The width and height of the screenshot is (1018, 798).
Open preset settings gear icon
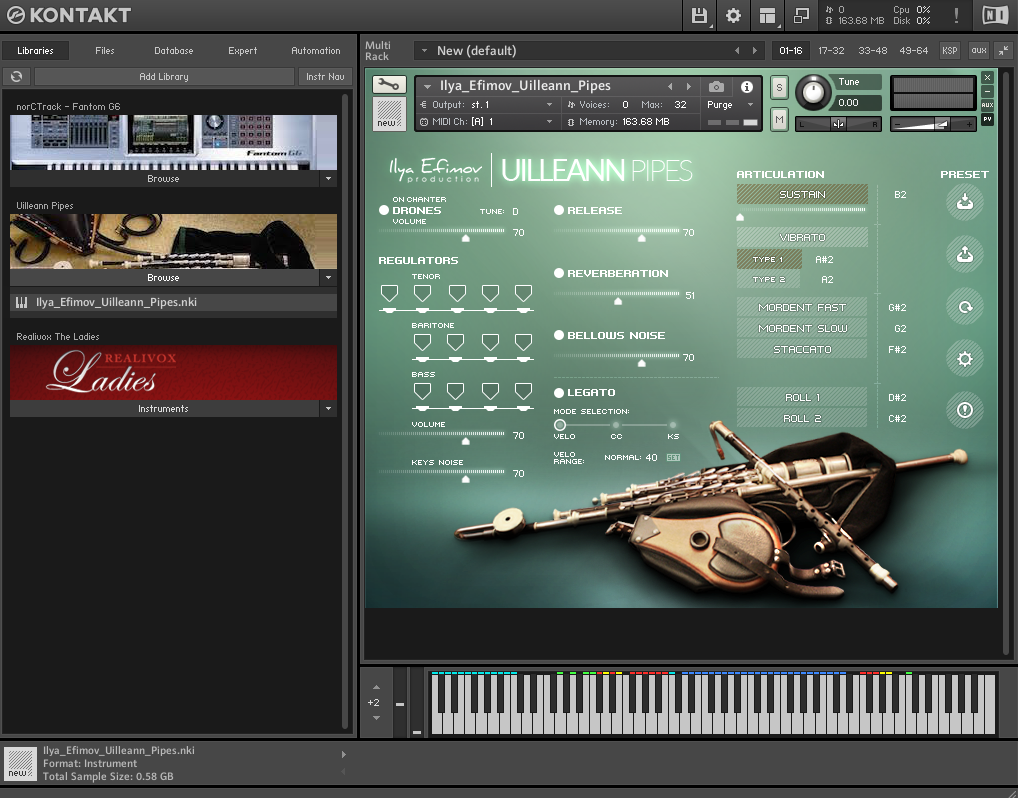tap(965, 358)
